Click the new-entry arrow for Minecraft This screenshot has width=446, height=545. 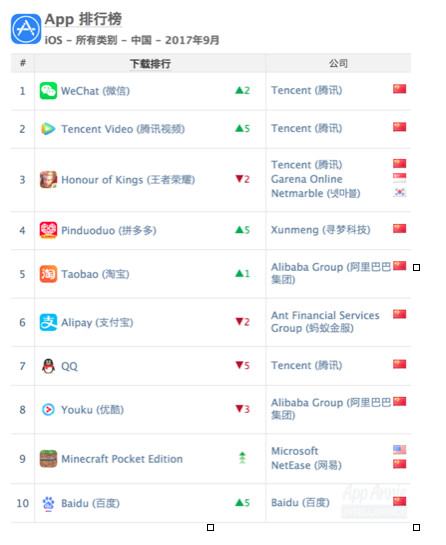[x=243, y=458]
